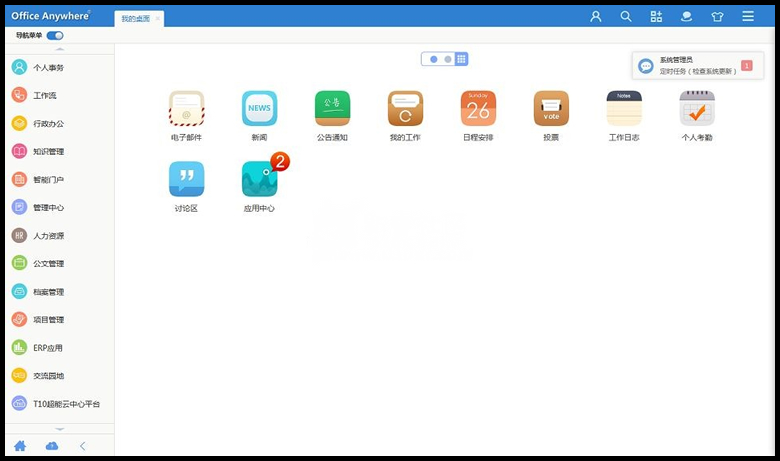Open the 系统管理员 notification popup

click(698, 65)
